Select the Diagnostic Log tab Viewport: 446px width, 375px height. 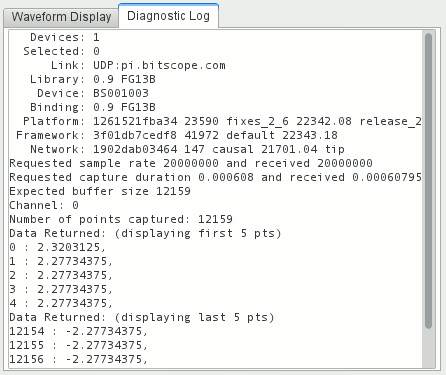(x=168, y=16)
